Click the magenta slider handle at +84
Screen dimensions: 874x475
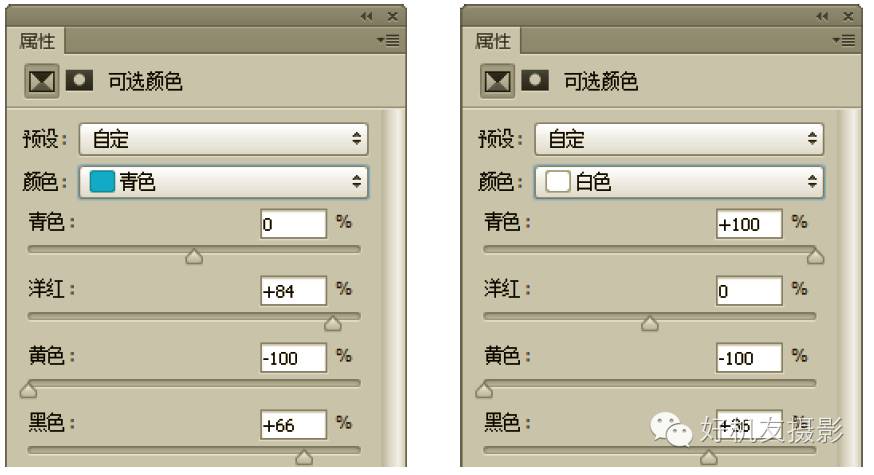pyautogui.click(x=333, y=323)
